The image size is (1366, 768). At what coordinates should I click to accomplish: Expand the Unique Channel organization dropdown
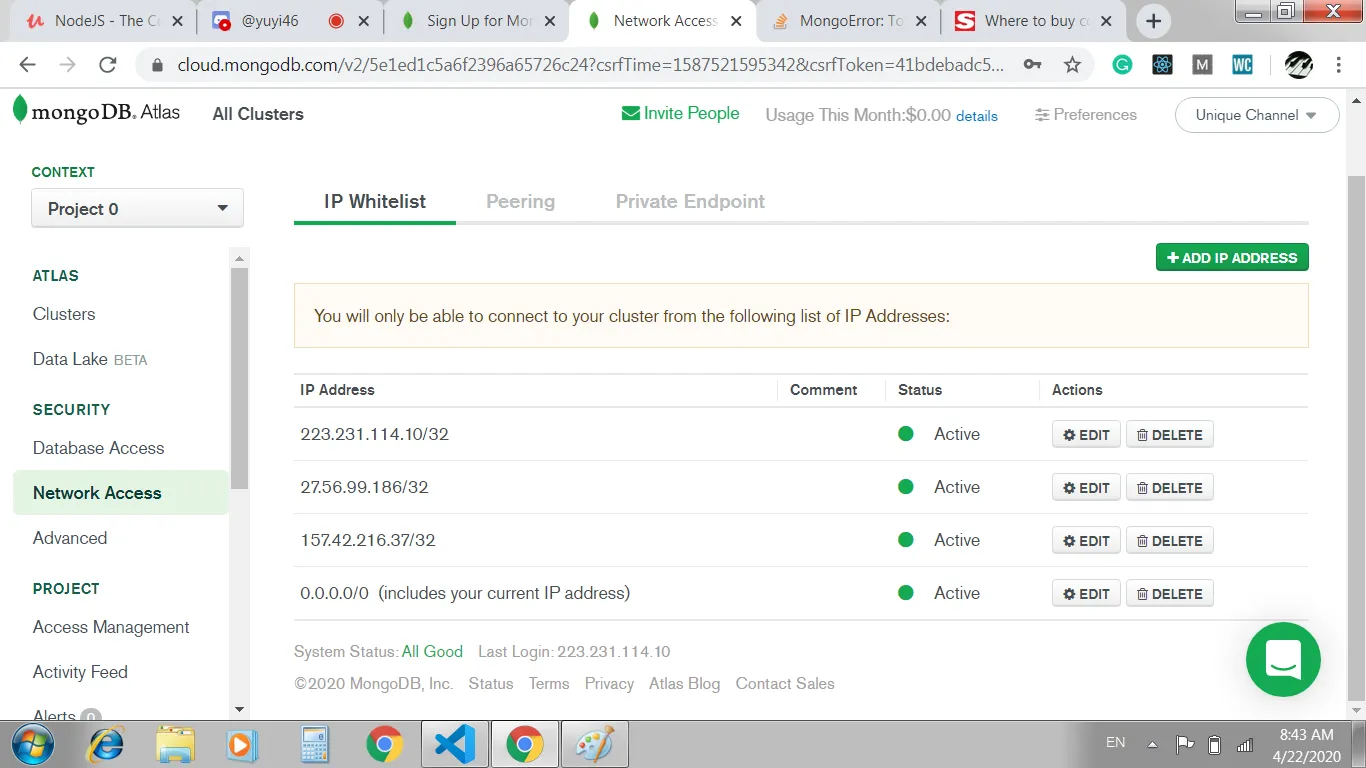tap(1257, 115)
